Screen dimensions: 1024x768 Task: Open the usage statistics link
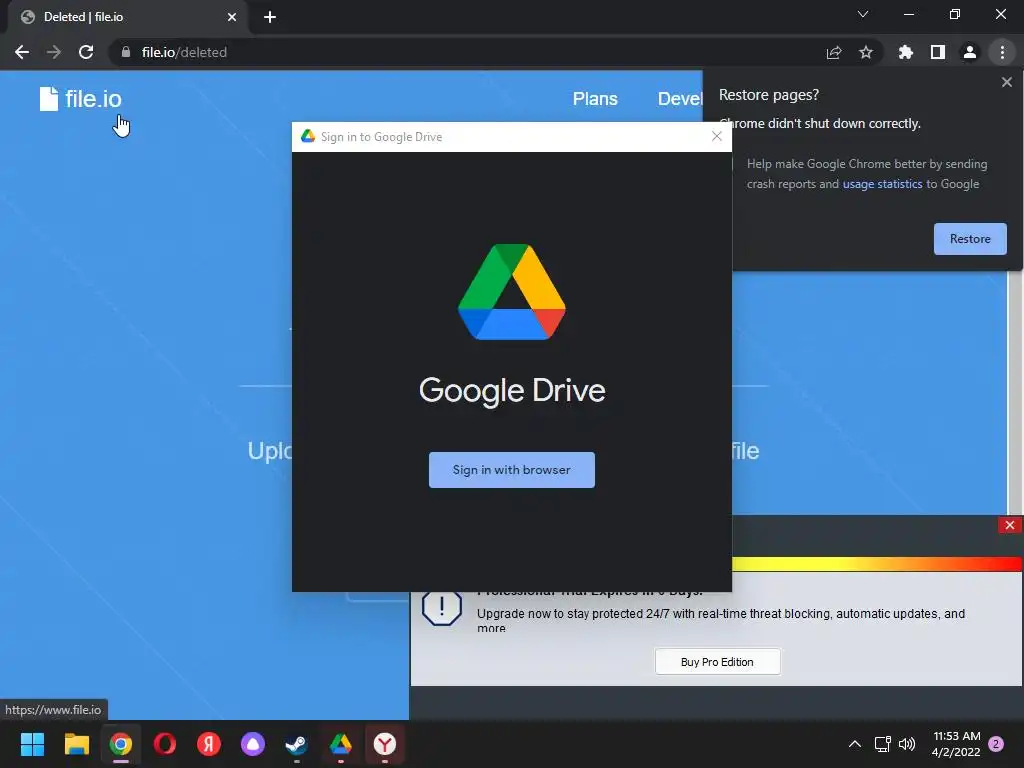pyautogui.click(x=882, y=184)
